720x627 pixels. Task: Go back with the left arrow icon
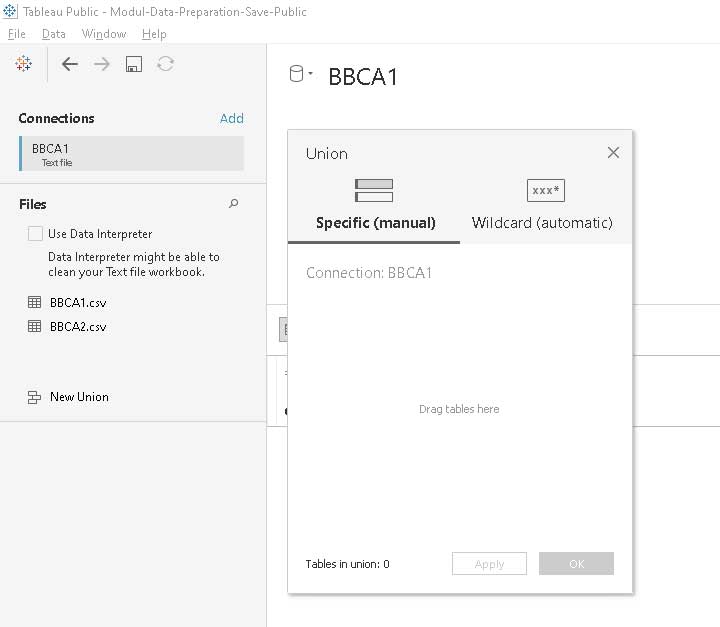pyautogui.click(x=69, y=64)
